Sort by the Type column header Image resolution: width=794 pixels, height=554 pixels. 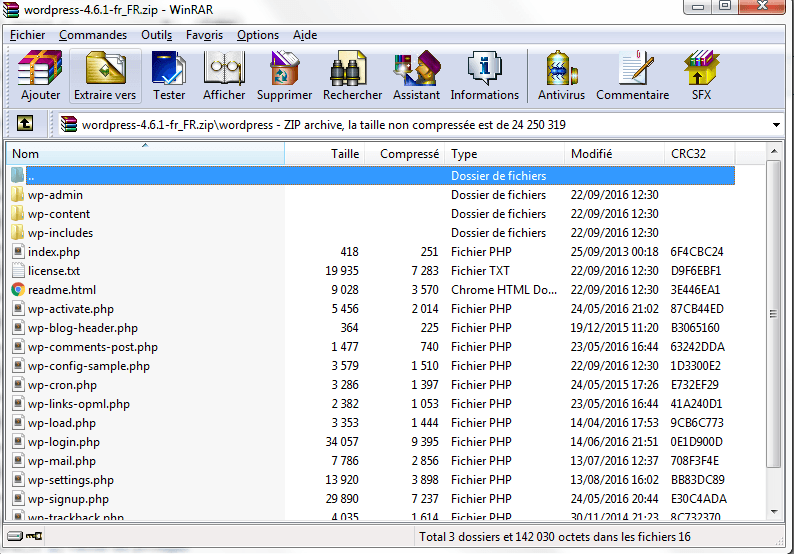(x=504, y=153)
